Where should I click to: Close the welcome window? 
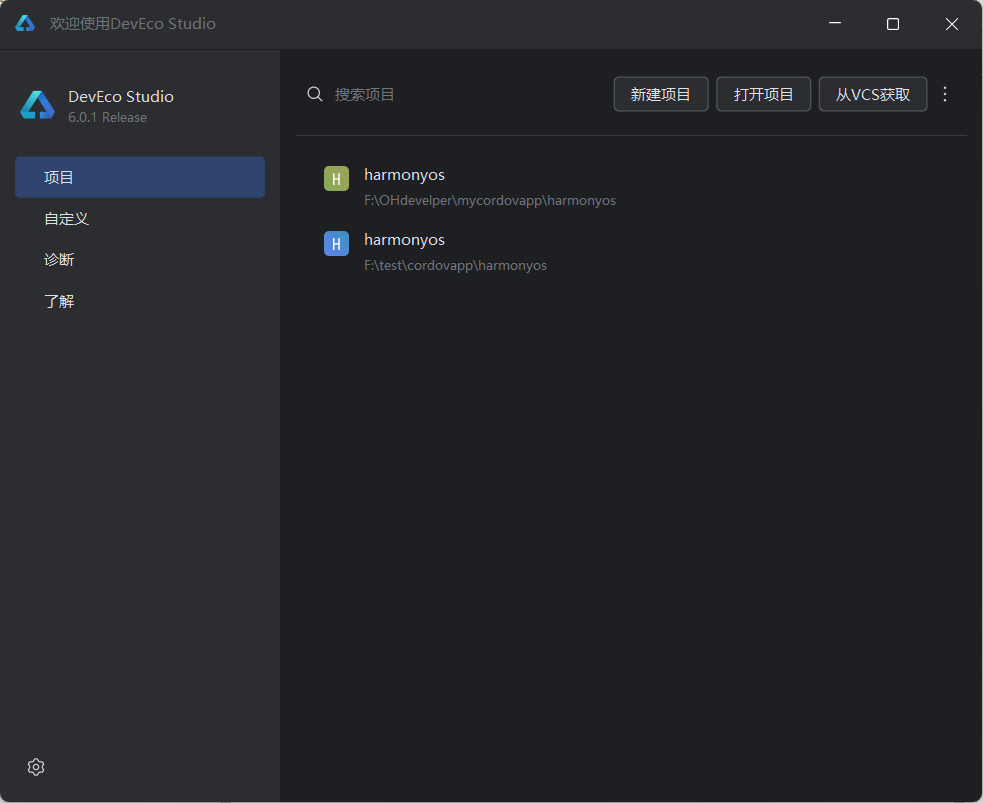tap(952, 24)
